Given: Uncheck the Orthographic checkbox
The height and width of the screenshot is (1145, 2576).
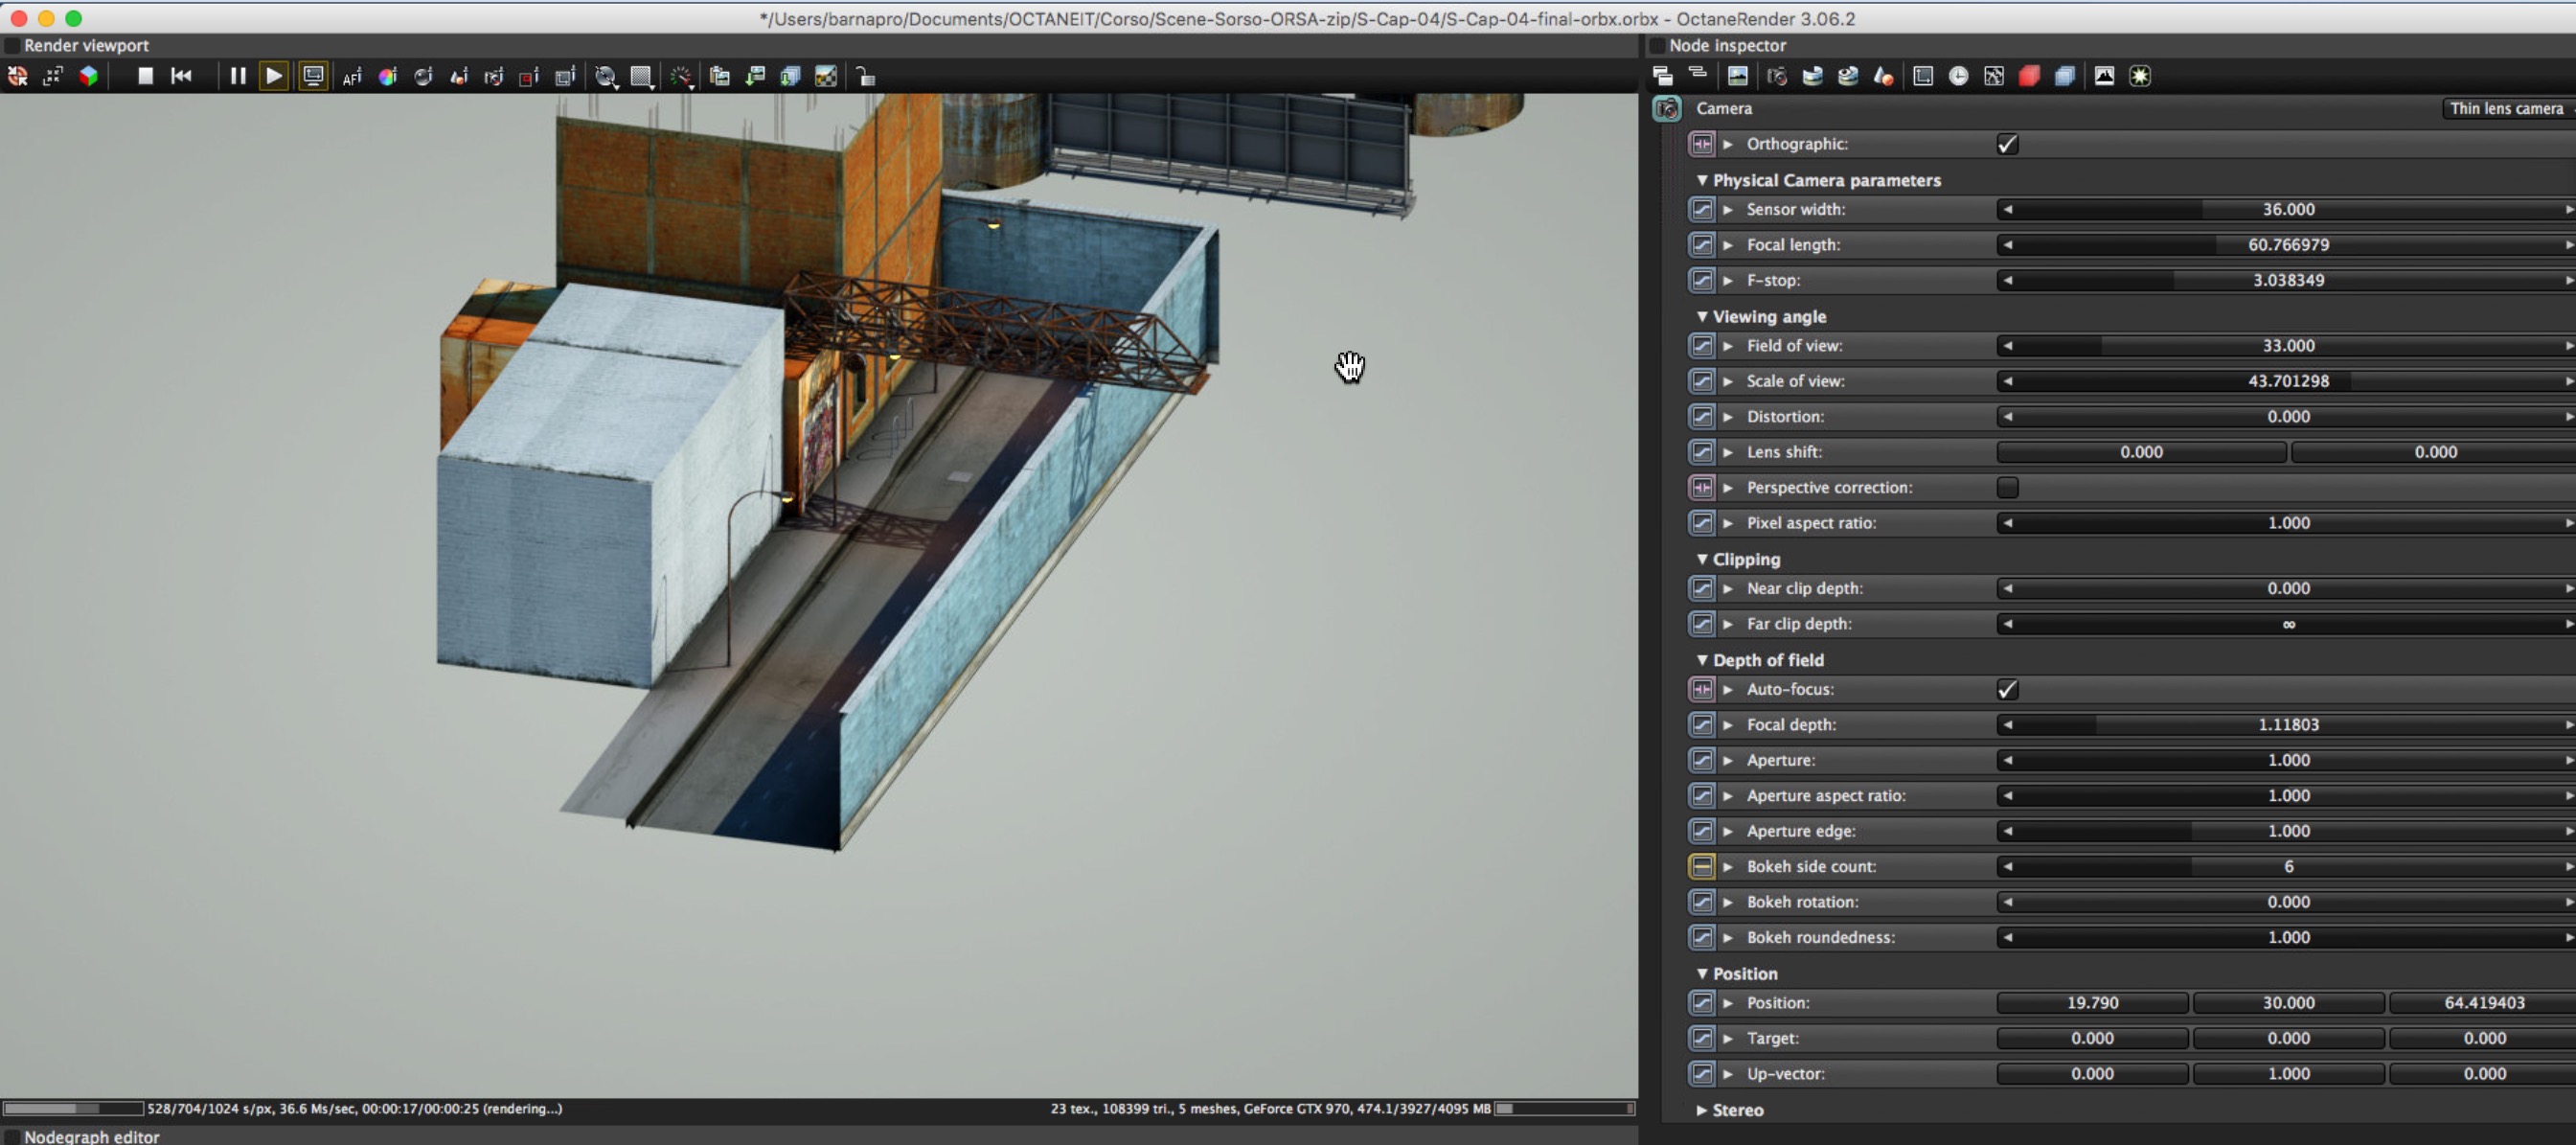Looking at the screenshot, I should point(2006,144).
